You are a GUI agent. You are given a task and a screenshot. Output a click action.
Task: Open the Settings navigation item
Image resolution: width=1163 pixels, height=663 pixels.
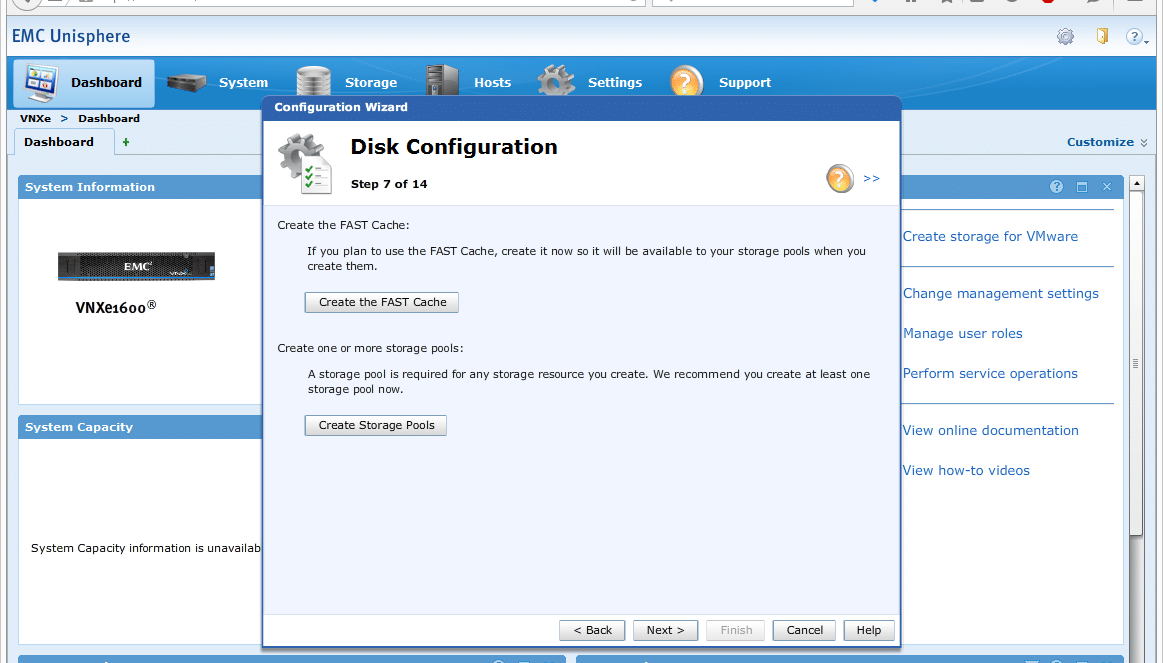pyautogui.click(x=590, y=82)
